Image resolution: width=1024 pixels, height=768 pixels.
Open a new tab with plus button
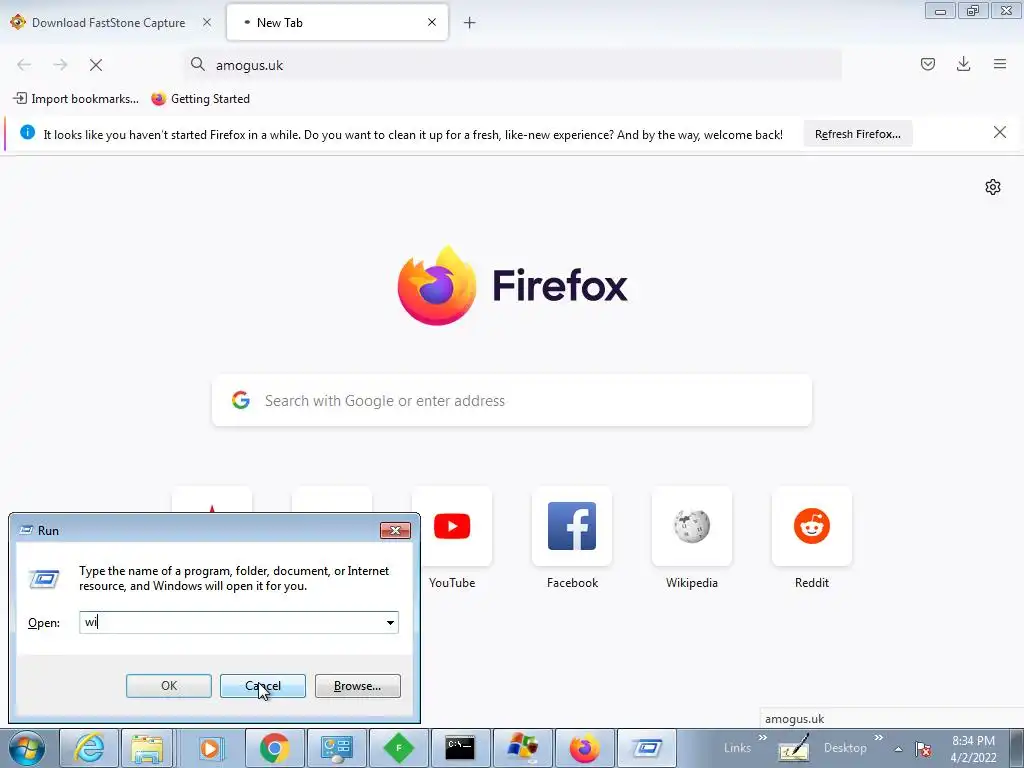pos(470,23)
